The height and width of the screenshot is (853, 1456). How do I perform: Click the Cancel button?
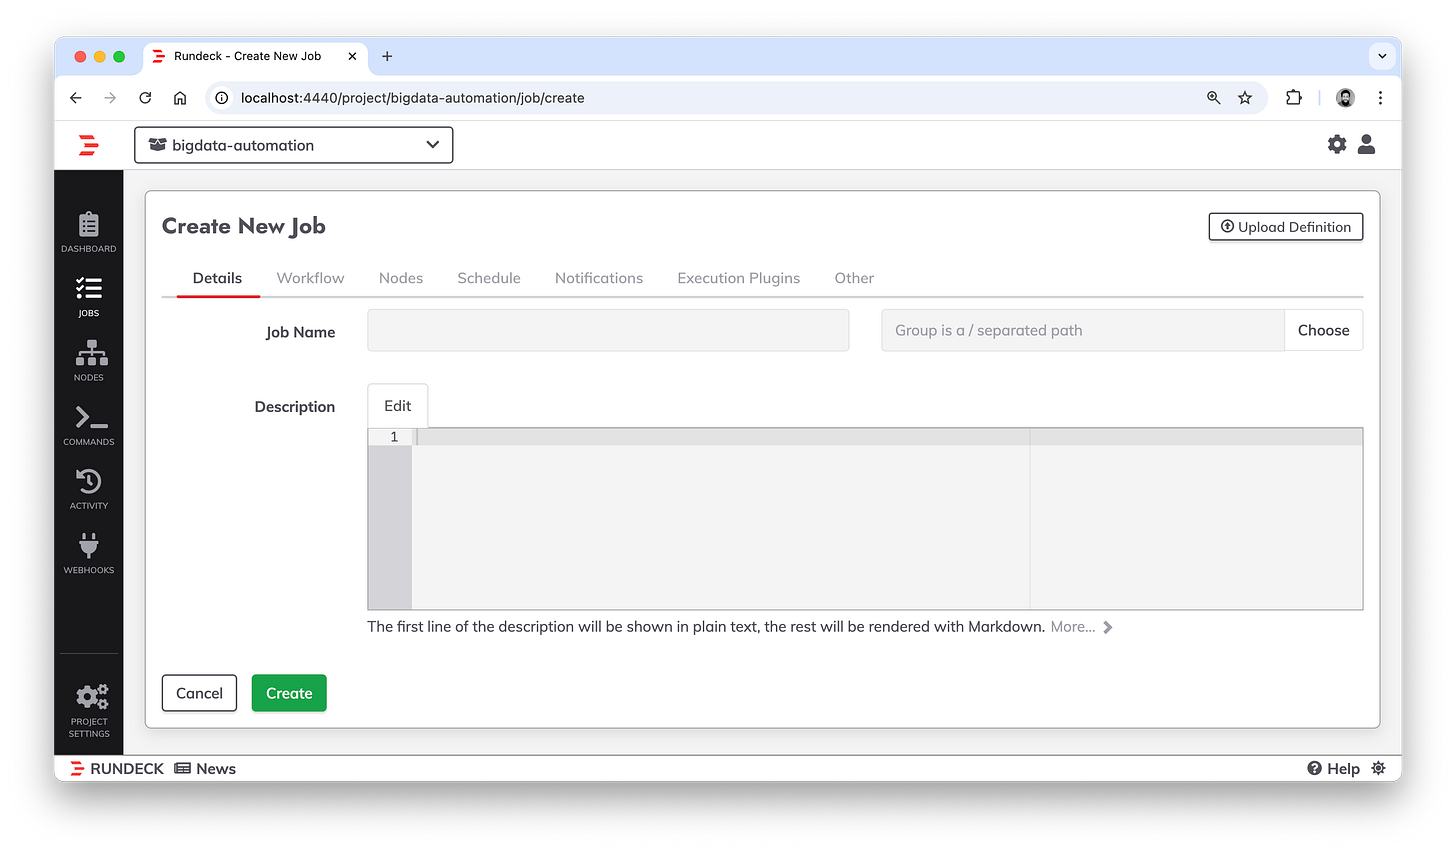(199, 693)
